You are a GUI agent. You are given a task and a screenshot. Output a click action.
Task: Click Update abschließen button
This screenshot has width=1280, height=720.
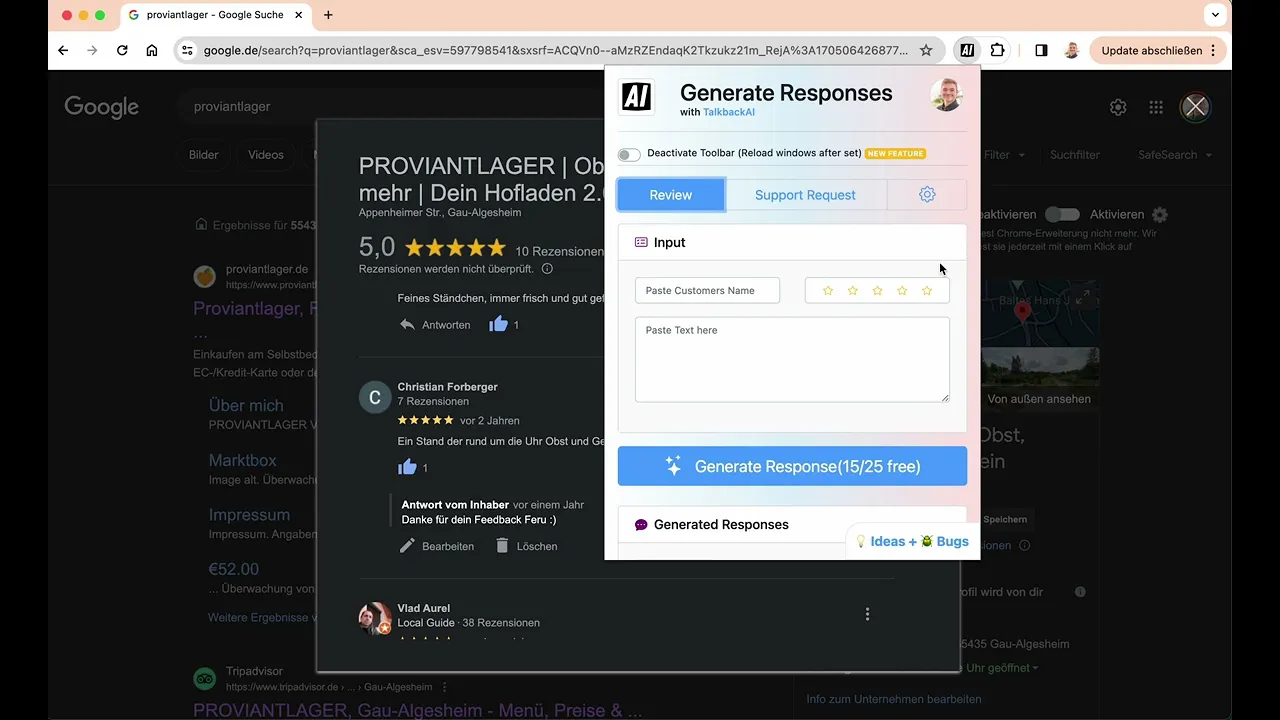[x=1157, y=50]
